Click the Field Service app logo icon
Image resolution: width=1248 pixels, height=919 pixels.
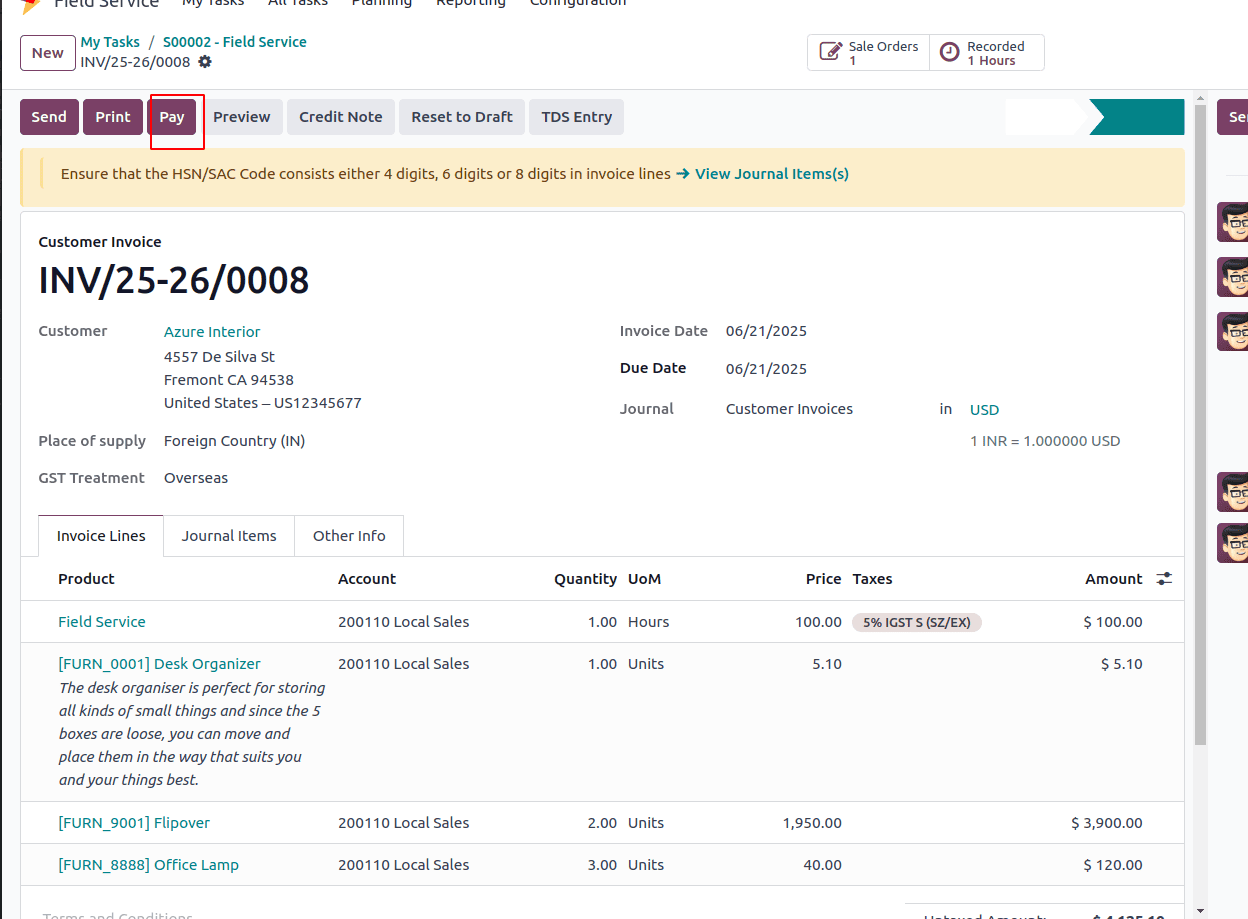click(31, 4)
